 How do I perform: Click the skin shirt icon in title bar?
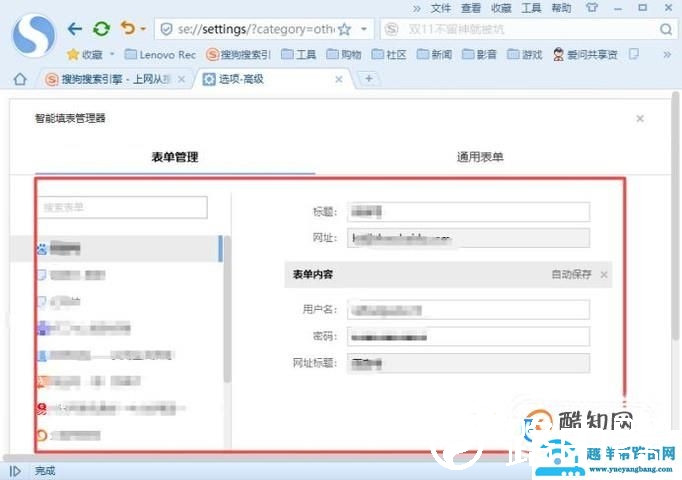coord(592,7)
